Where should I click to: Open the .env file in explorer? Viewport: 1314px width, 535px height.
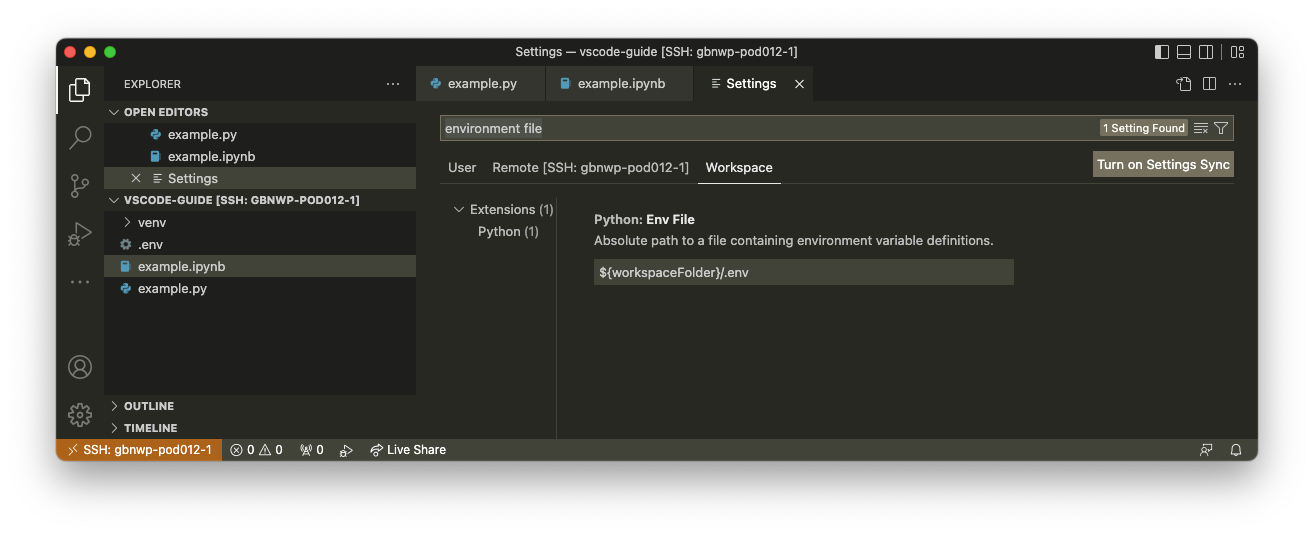coord(260,244)
